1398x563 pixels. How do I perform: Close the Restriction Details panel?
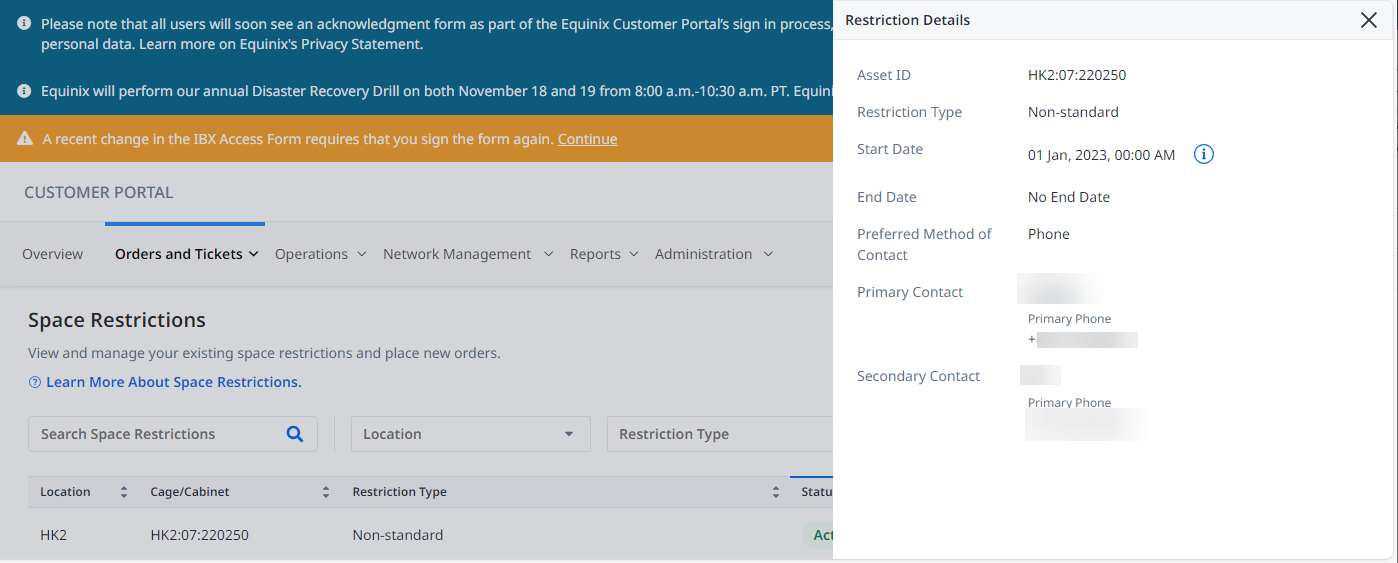(1368, 20)
